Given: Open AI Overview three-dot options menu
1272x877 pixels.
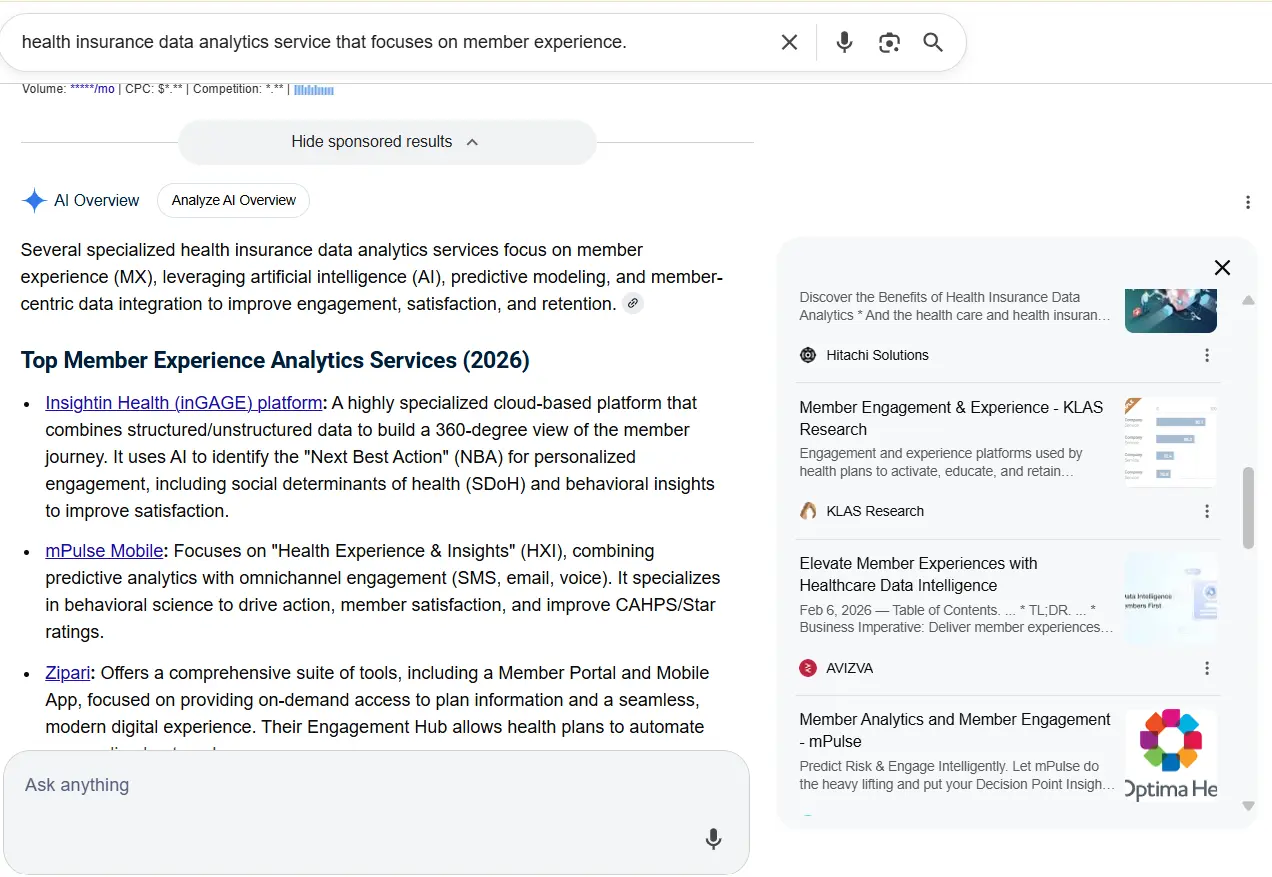Looking at the screenshot, I should (x=1247, y=202).
